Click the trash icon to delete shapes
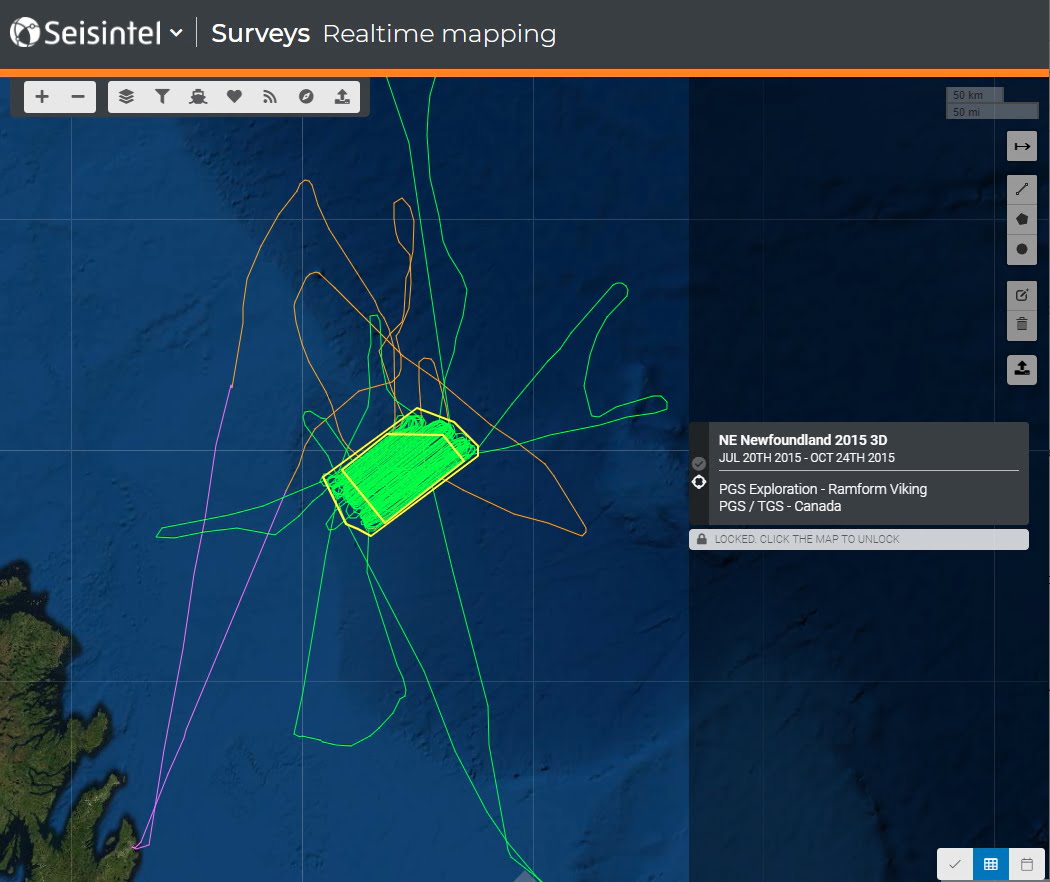The image size is (1050, 882). [1021, 324]
